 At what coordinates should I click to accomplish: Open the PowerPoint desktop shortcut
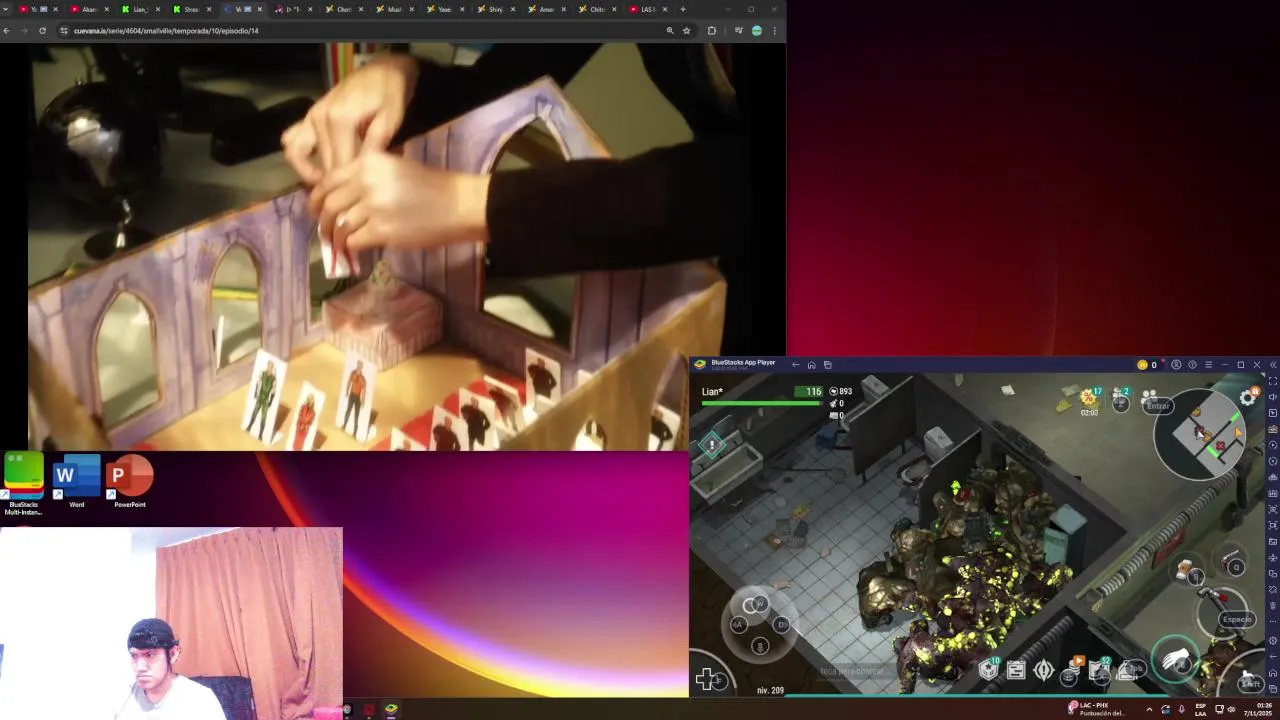coord(130,482)
